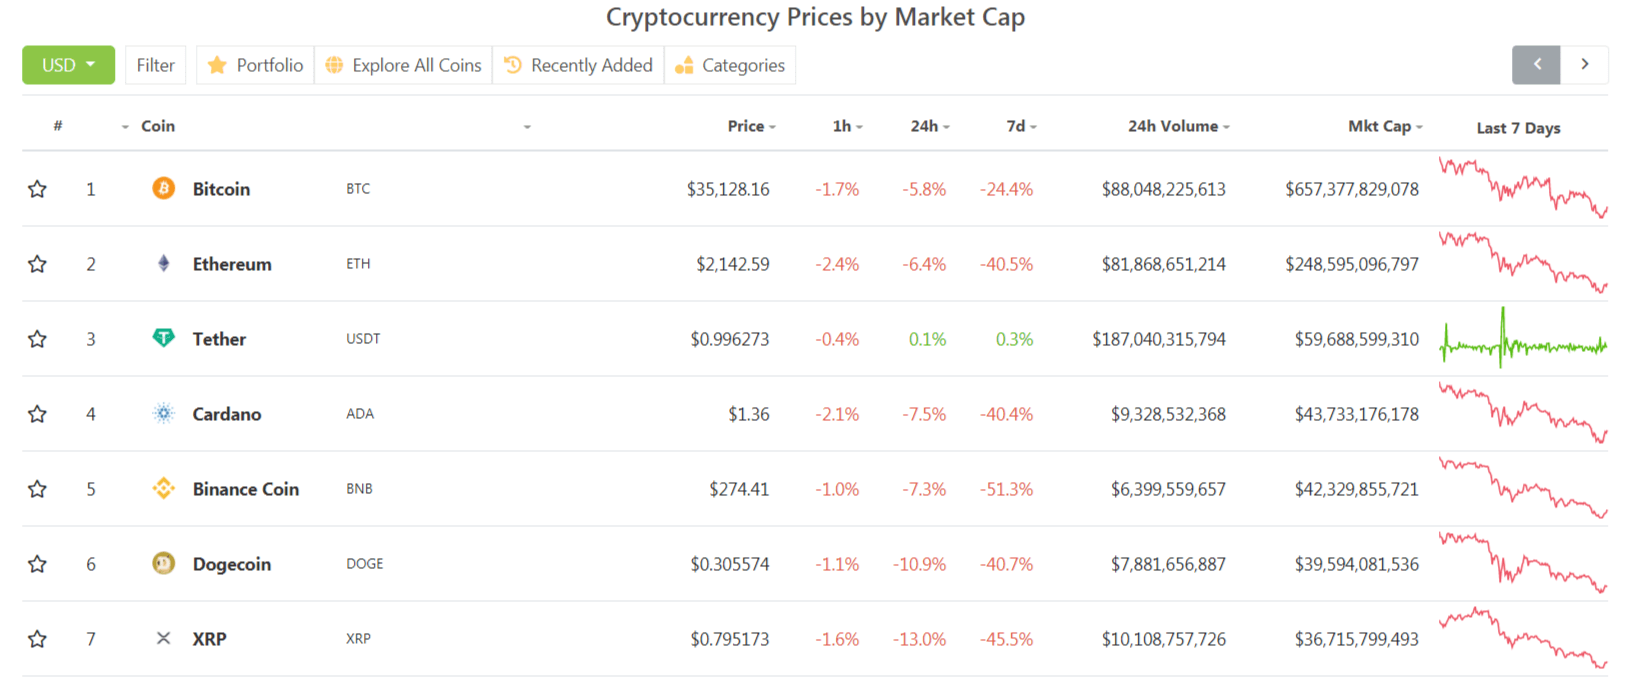Open the Cardano coin link
The height and width of the screenshot is (679, 1650).
[x=226, y=414]
